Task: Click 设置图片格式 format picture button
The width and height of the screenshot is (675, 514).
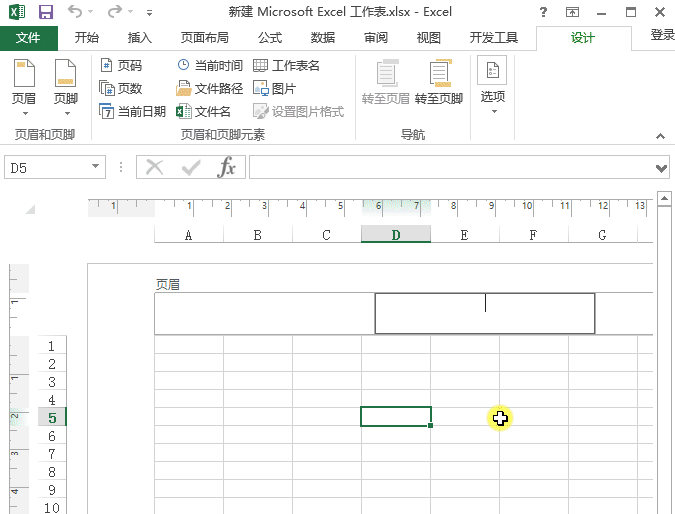Action: pos(299,111)
